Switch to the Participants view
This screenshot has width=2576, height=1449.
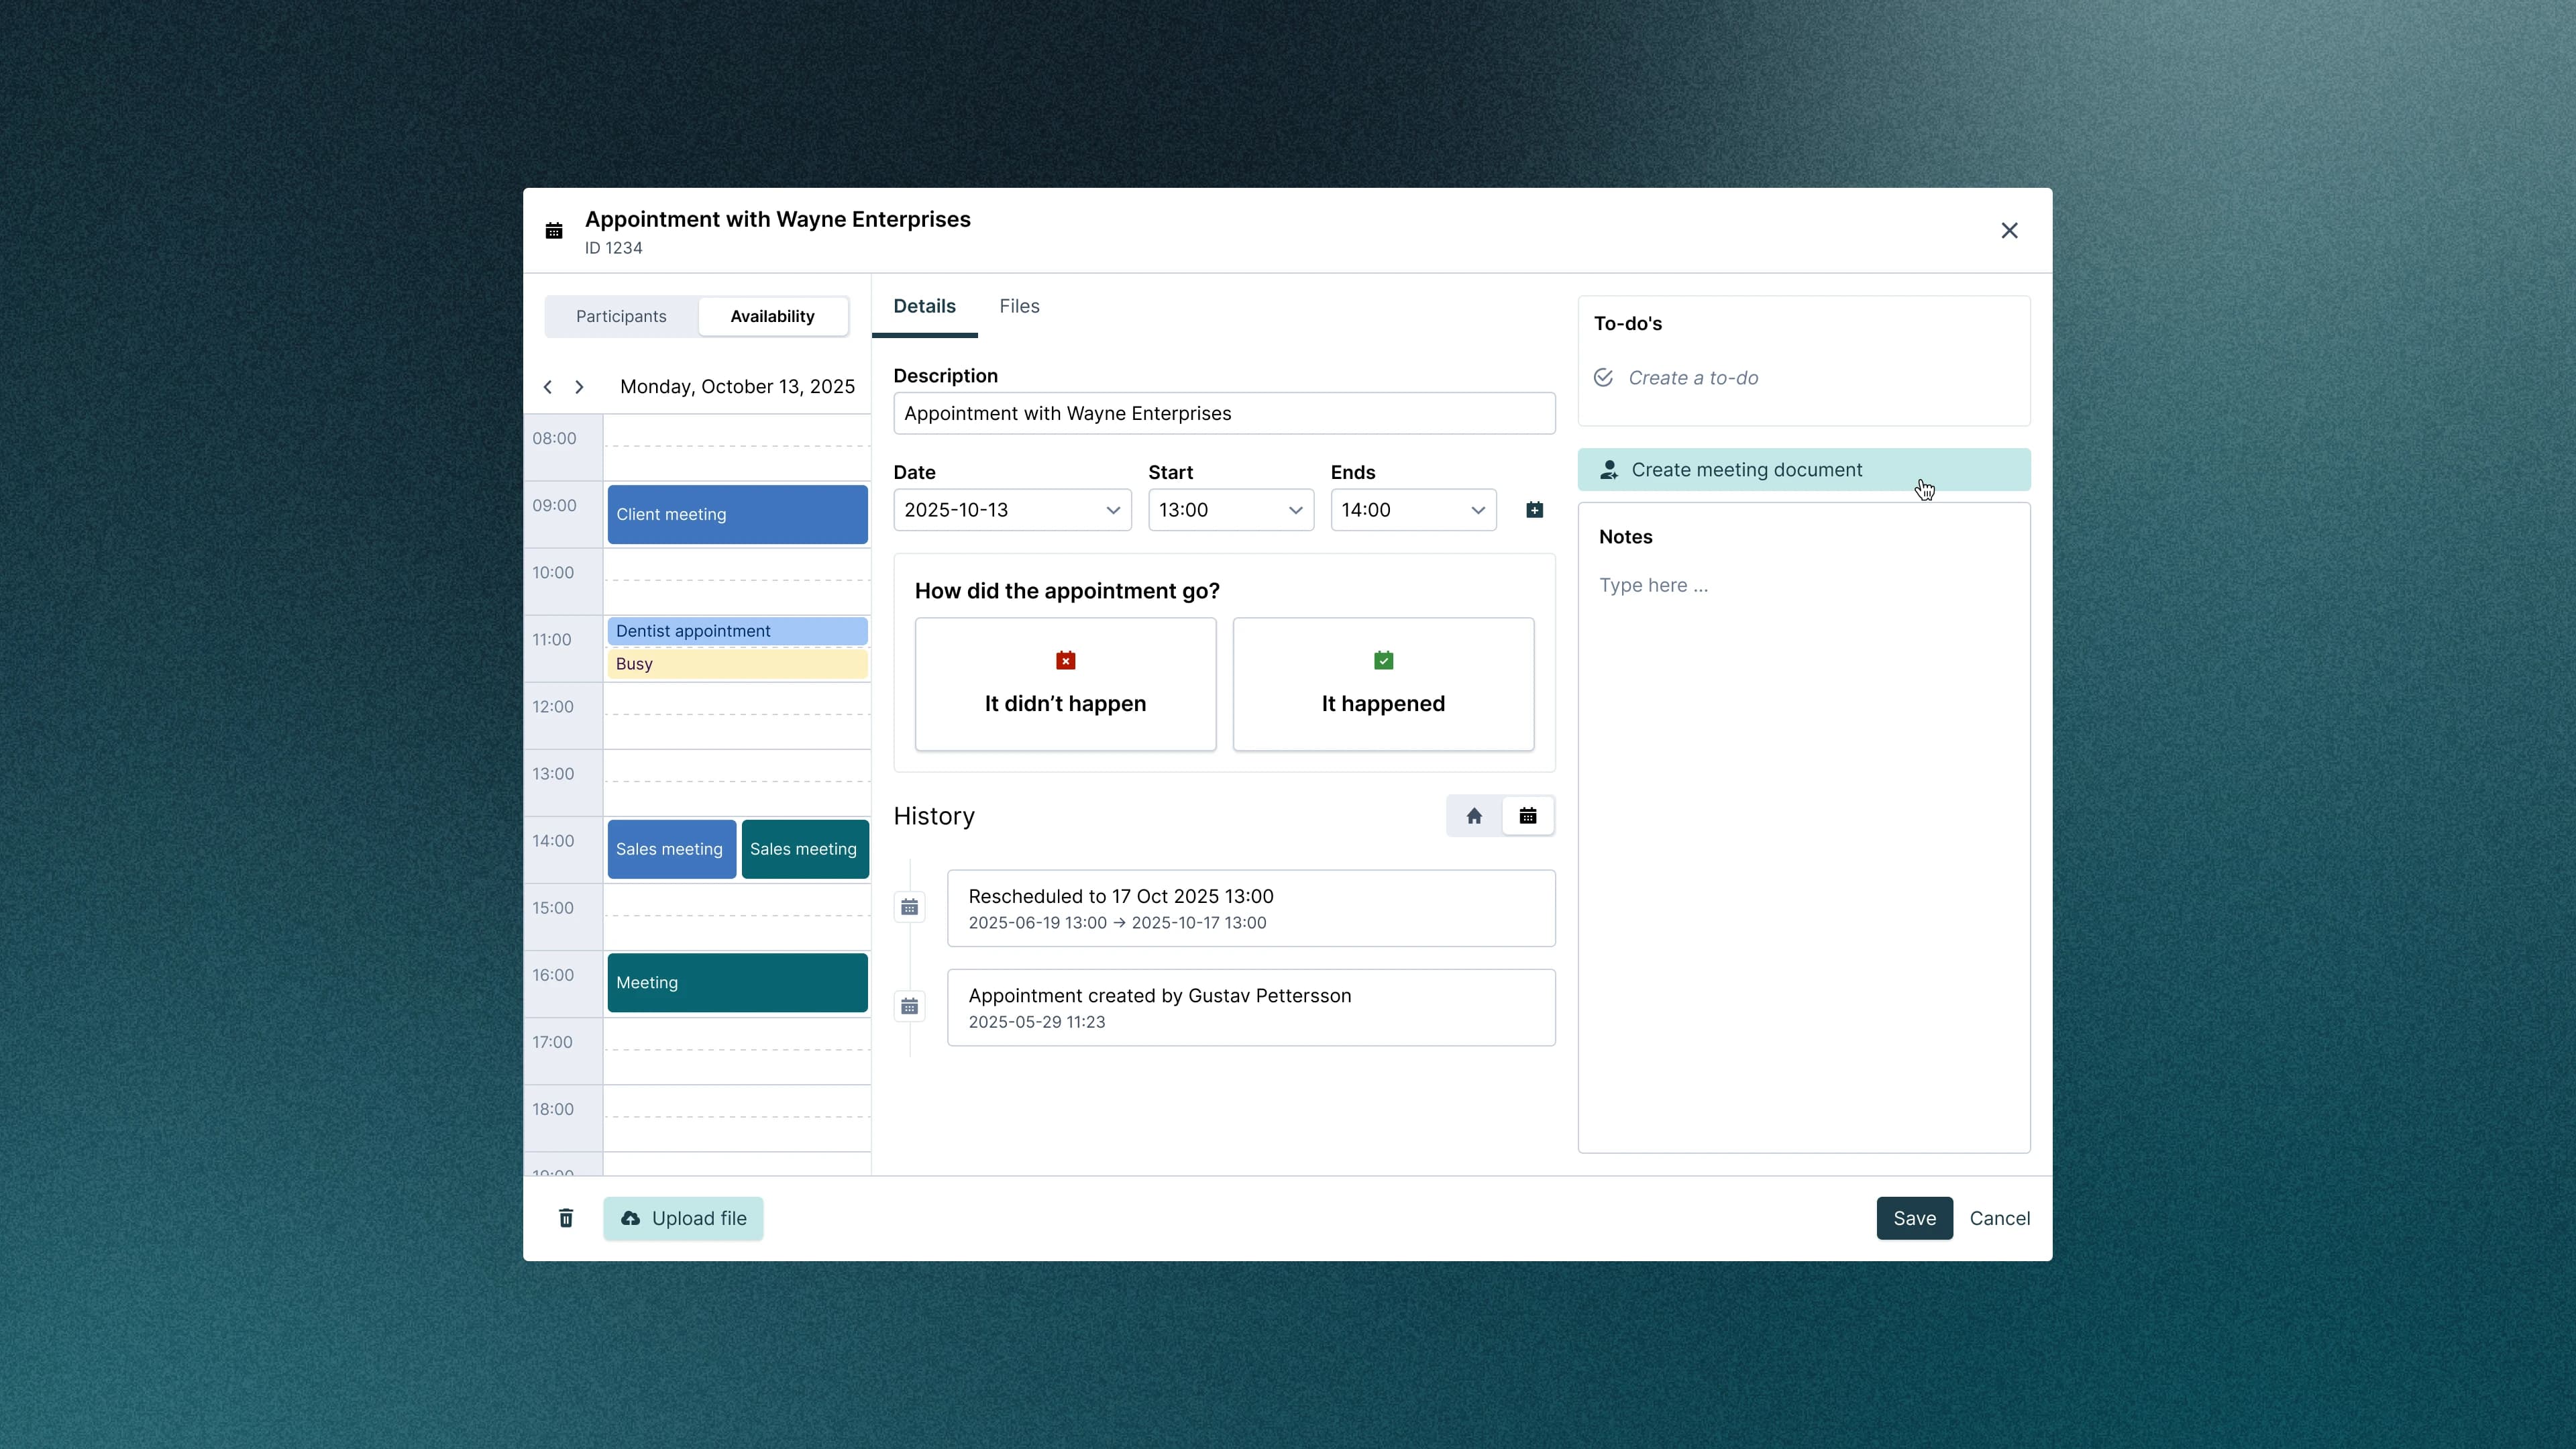tap(620, 316)
